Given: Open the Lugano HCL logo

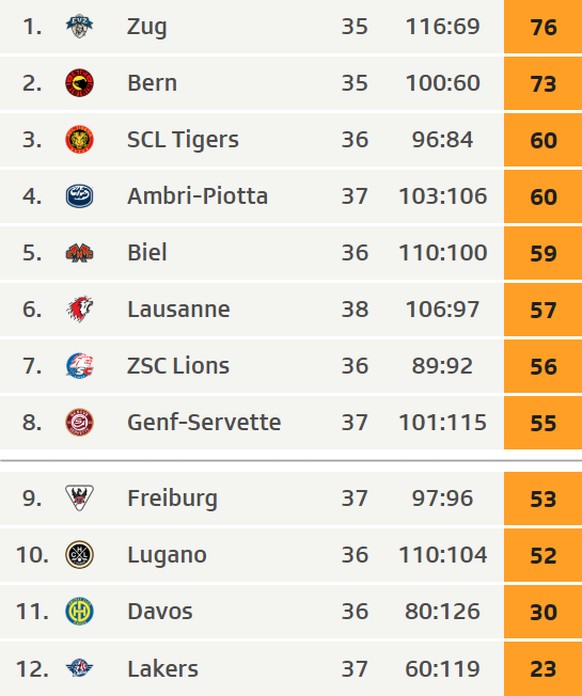Looking at the screenshot, I should coord(79,555).
